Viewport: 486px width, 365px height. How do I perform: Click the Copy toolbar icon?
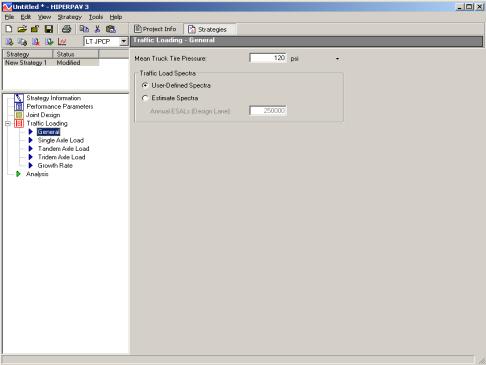[x=84, y=29]
